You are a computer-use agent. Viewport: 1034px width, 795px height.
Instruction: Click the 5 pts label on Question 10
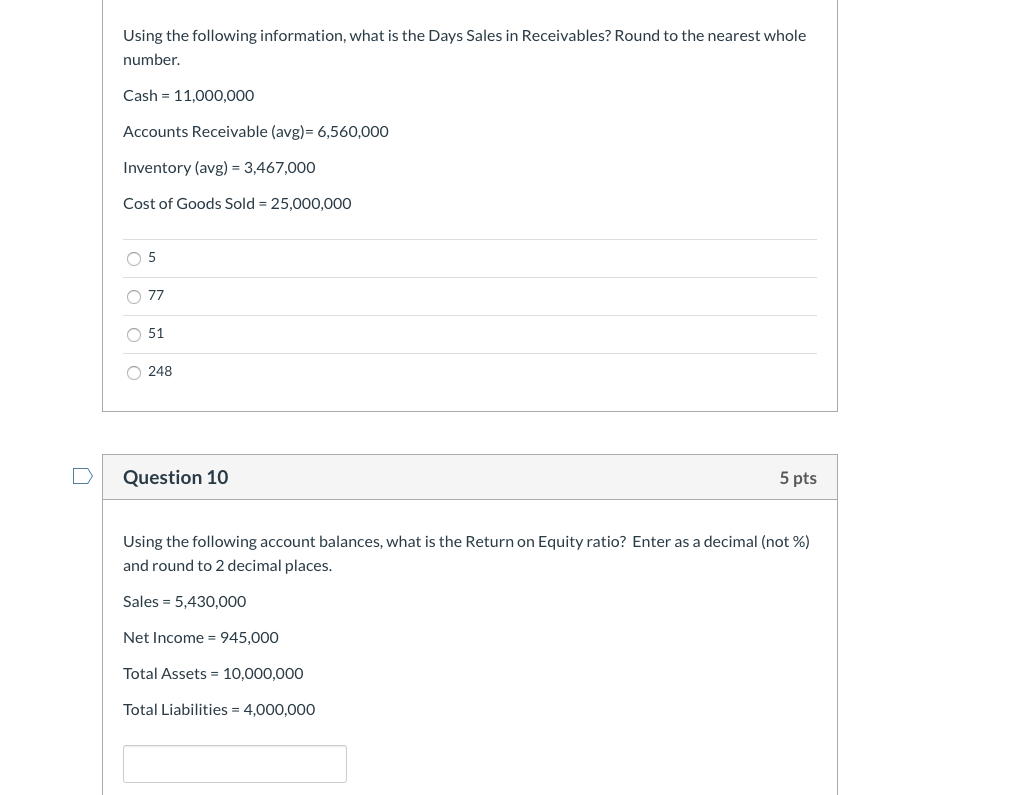pyautogui.click(x=798, y=477)
